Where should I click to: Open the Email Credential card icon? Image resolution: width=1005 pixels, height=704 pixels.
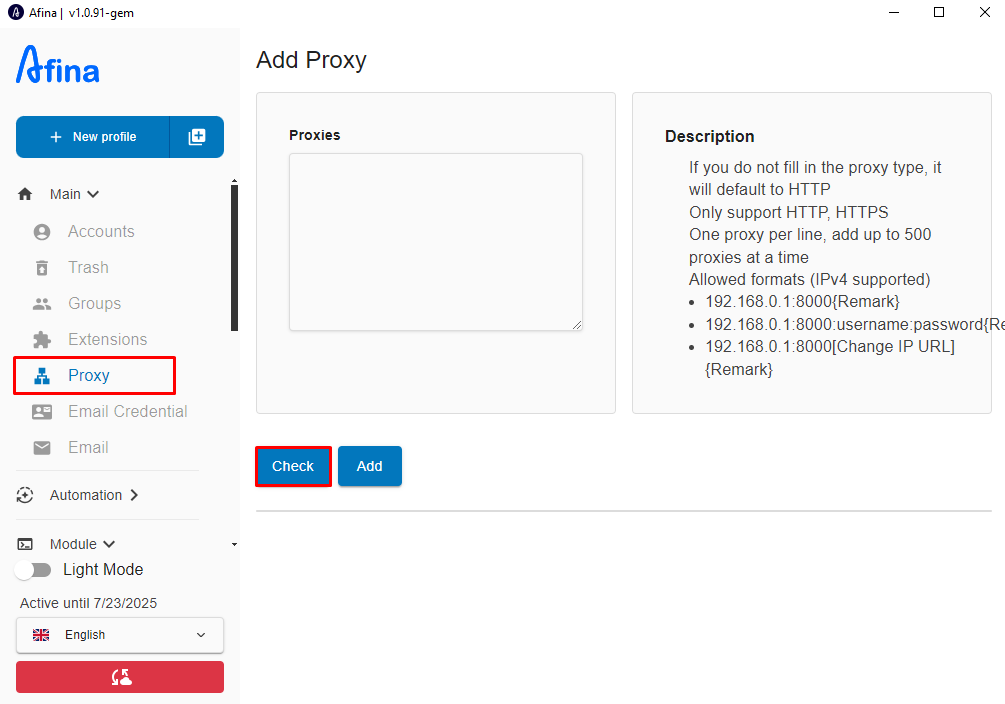point(42,412)
